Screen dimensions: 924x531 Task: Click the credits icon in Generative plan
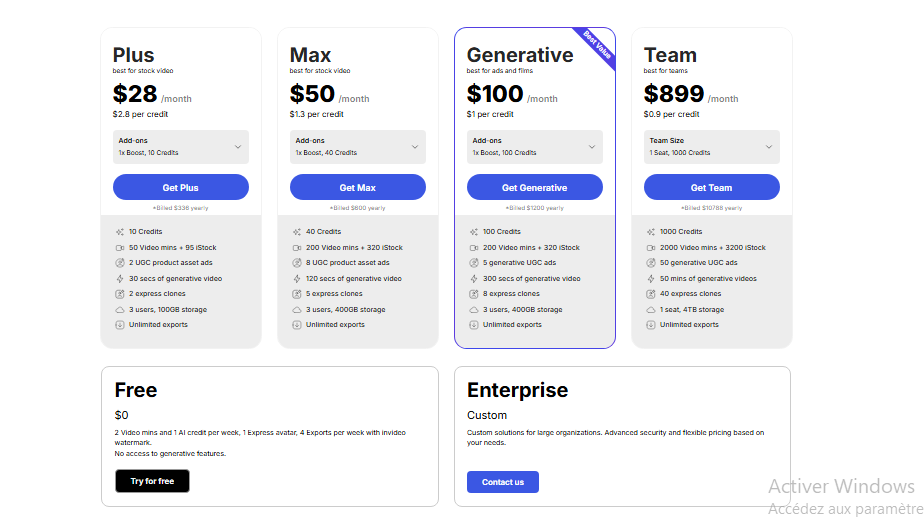pyautogui.click(x=473, y=232)
